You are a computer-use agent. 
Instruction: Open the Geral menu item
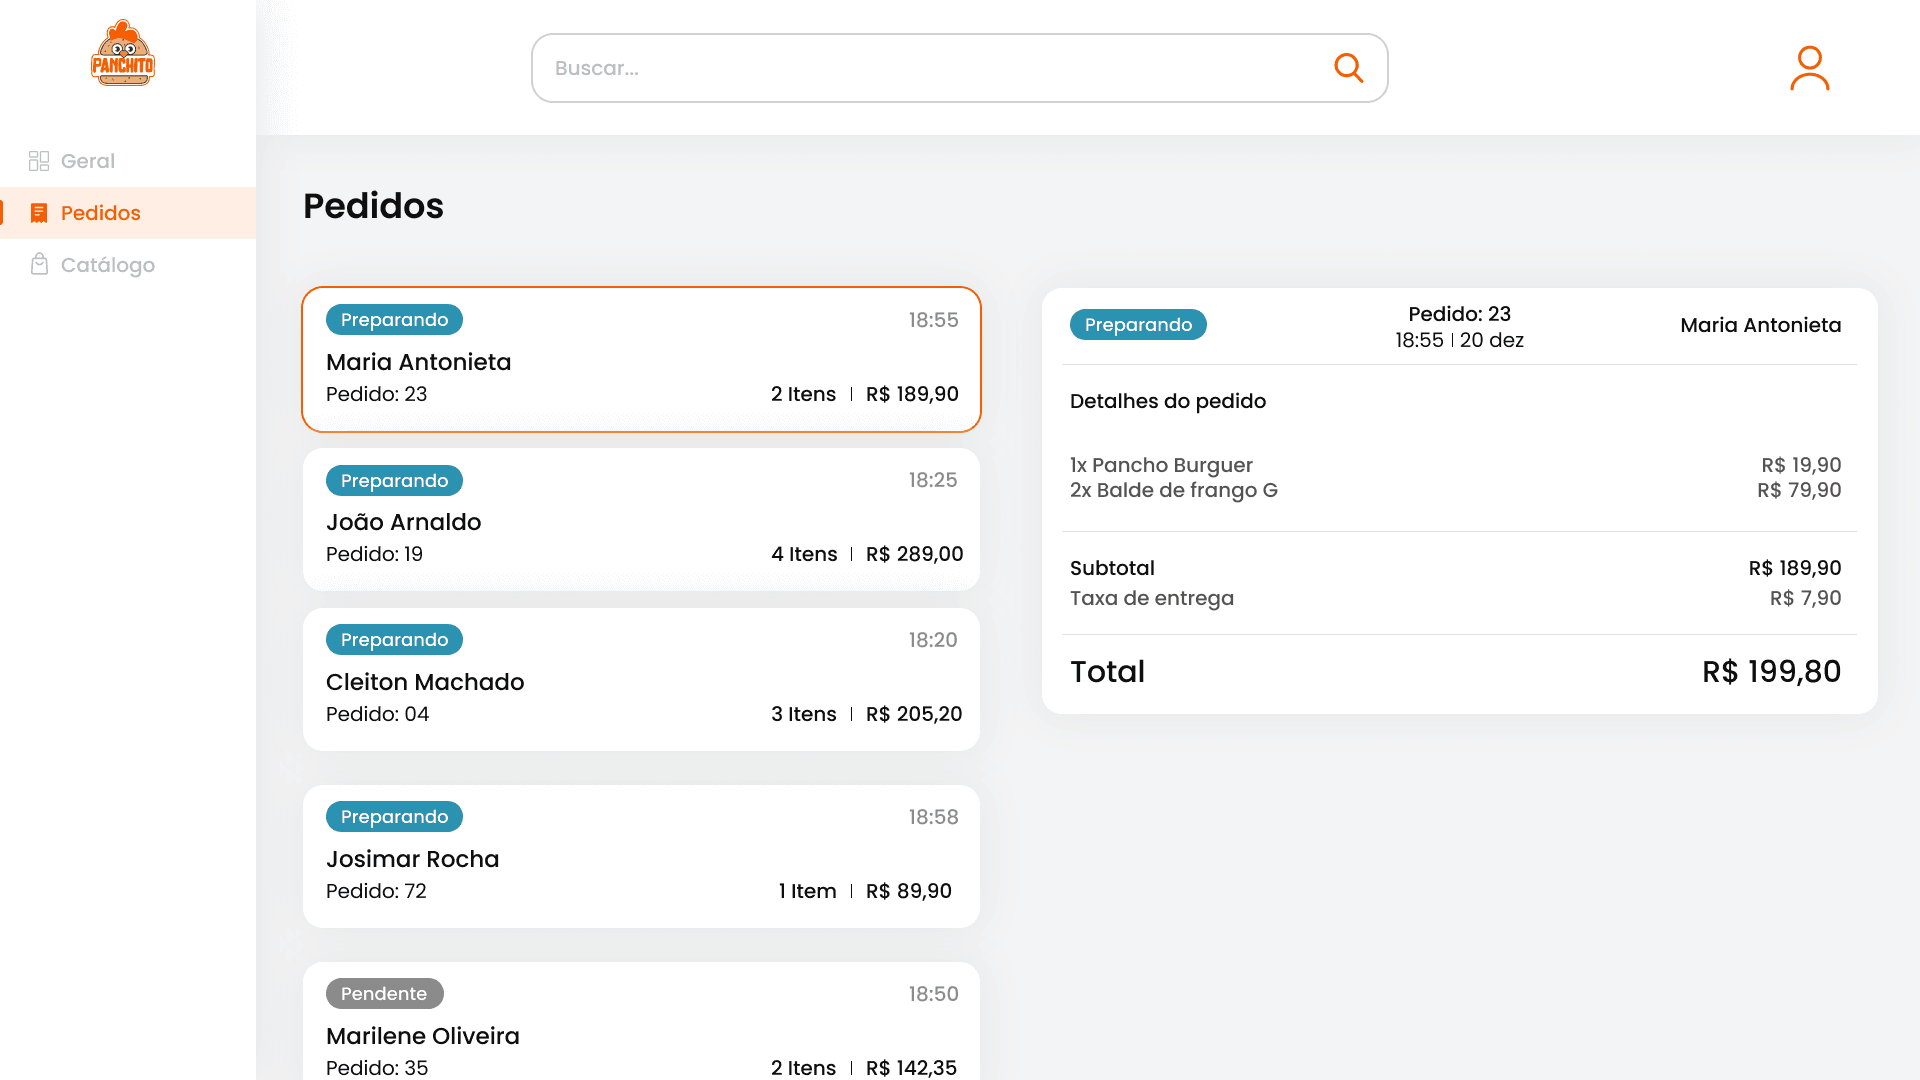[x=88, y=161]
